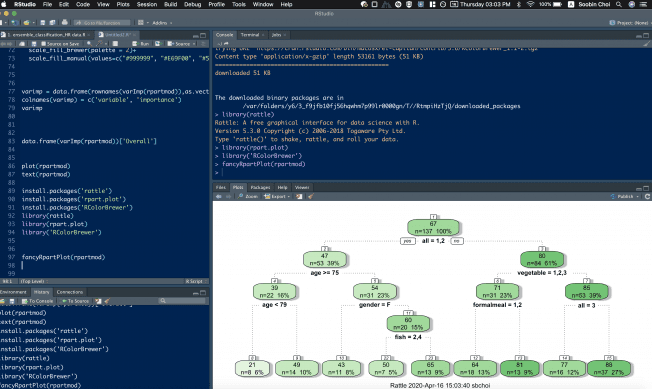Clear all history entries with the broom

(x=107, y=301)
